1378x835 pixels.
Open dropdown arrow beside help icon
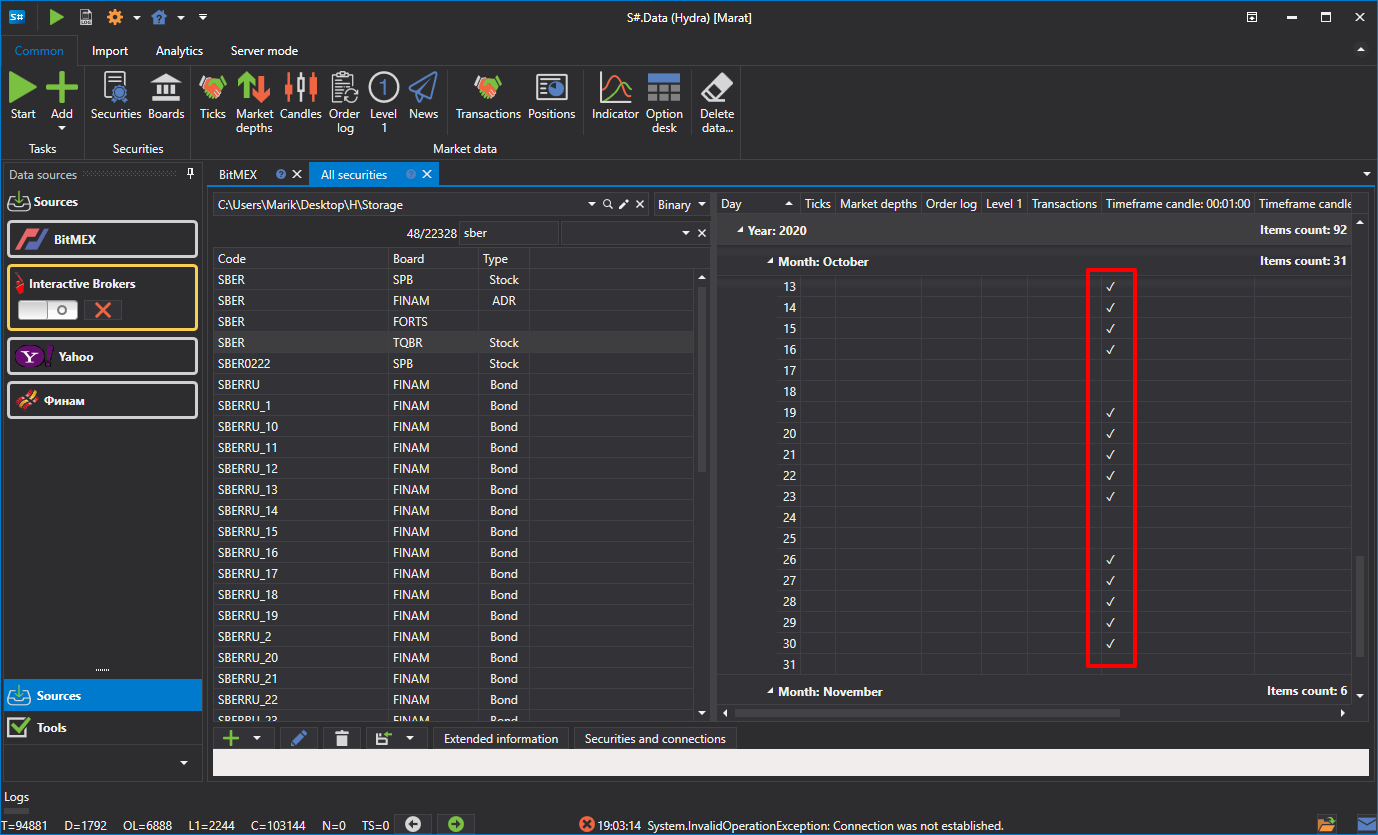coord(180,17)
